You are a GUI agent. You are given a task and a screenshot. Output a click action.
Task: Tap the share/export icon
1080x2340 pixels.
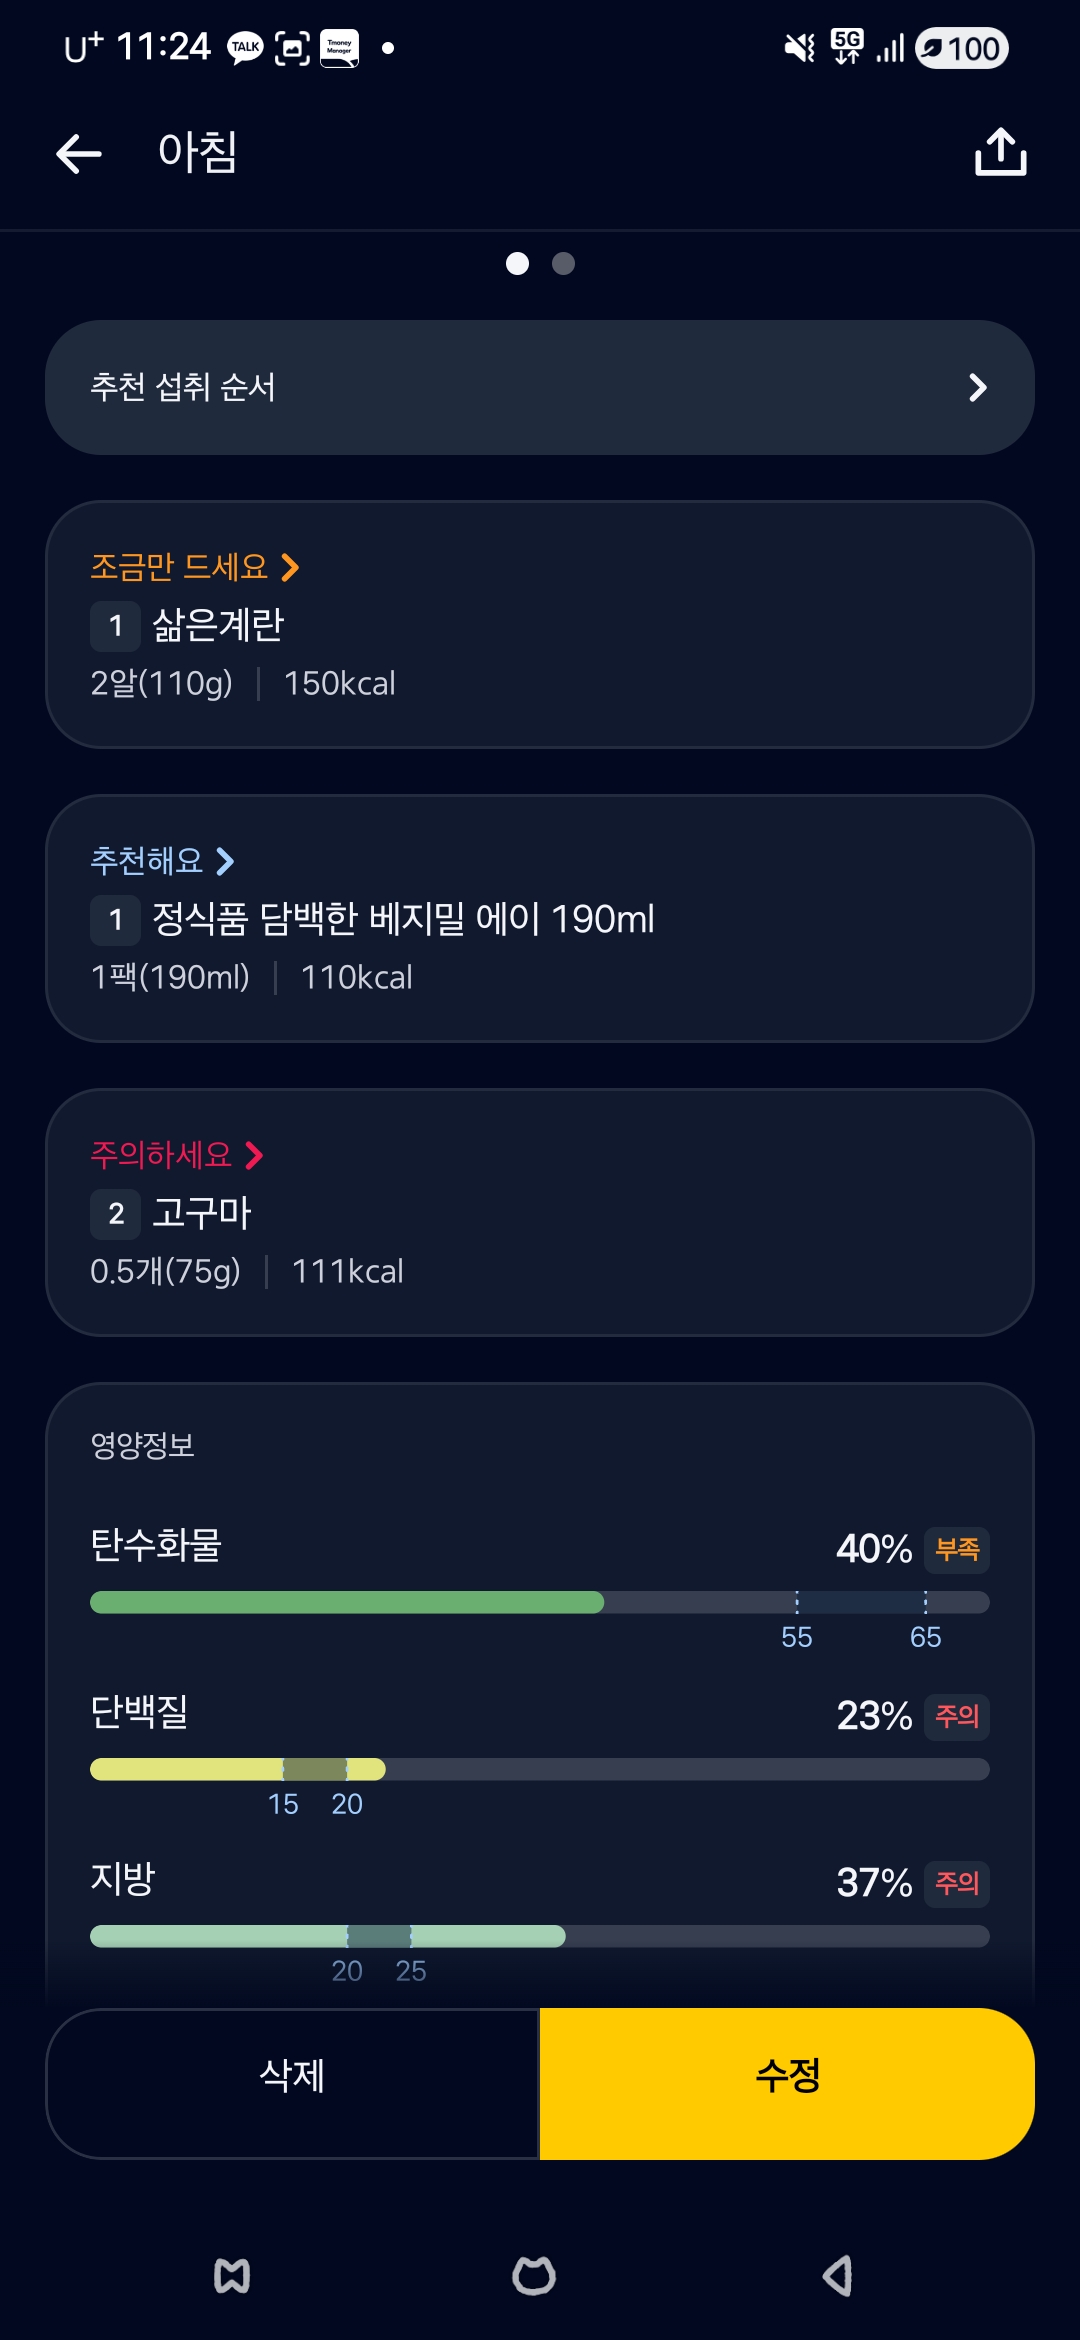coord(1000,153)
